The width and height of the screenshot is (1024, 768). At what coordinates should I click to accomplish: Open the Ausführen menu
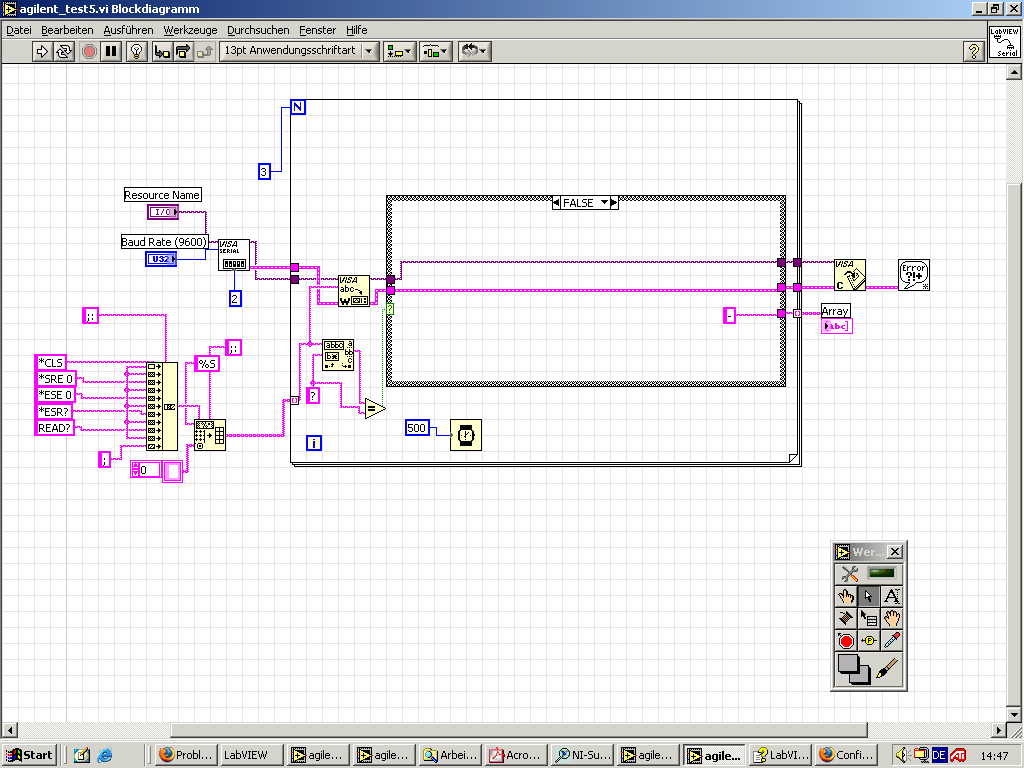pos(128,30)
